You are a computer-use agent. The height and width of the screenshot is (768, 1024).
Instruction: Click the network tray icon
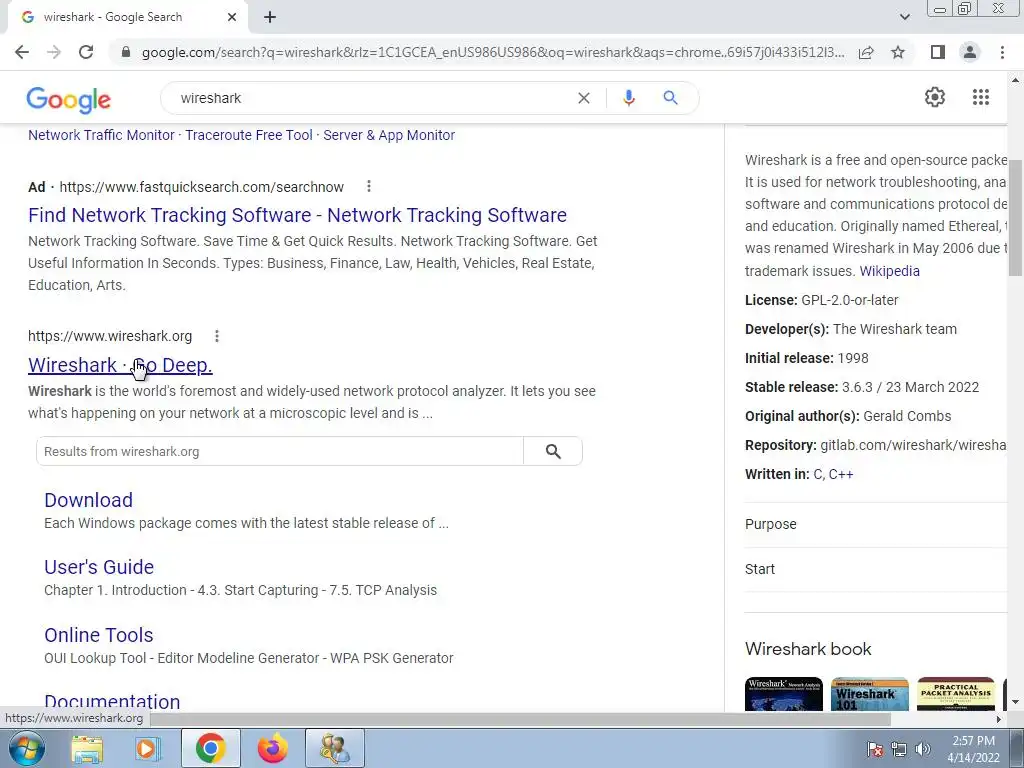pyautogui.click(x=899, y=749)
